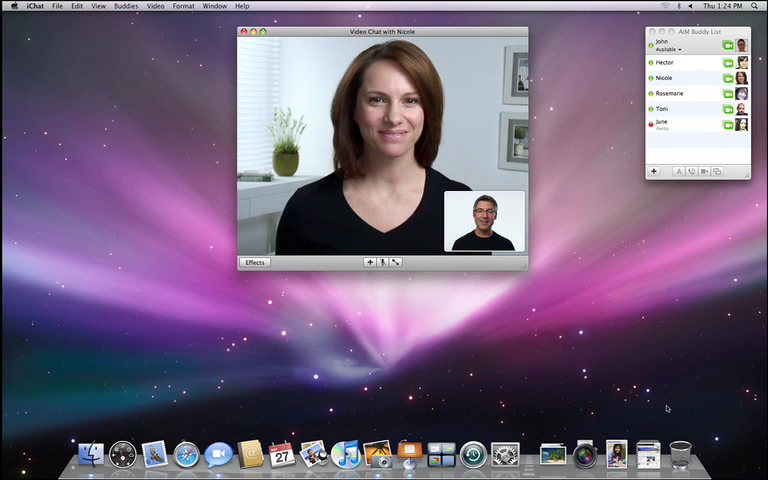Viewport: 768px width, 480px height.
Task: Open the File menu
Action: tap(57, 6)
